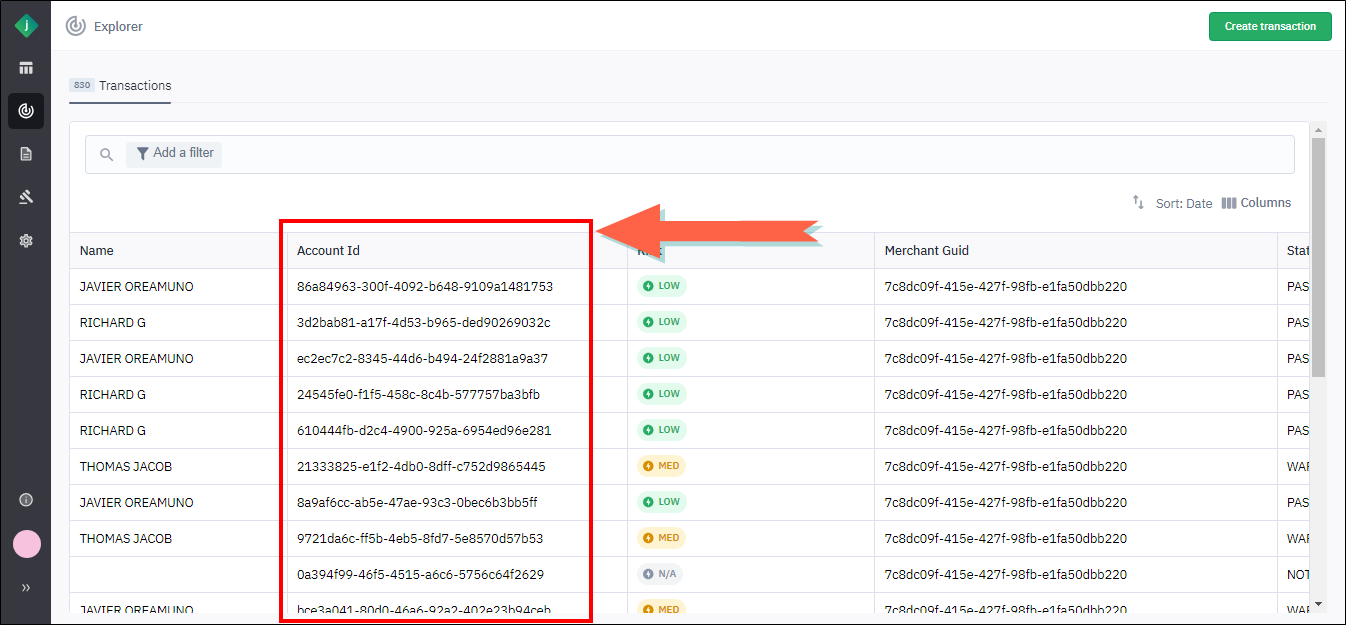
Task: Click the green diamond logo in the sidebar
Action: click(x=26, y=26)
